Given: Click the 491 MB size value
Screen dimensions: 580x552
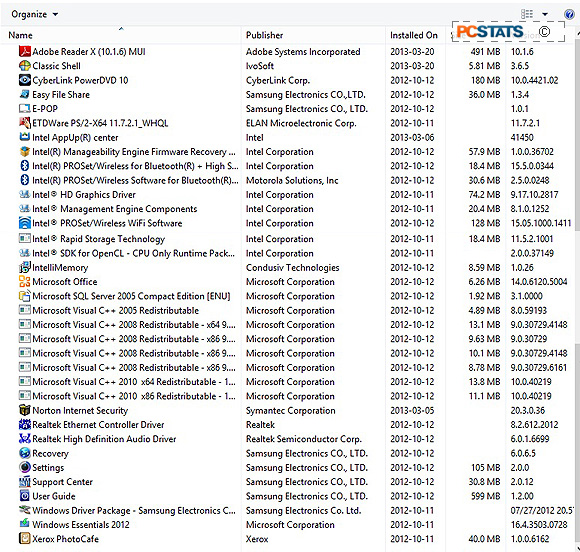Looking at the screenshot, I should pyautogui.click(x=485, y=51).
